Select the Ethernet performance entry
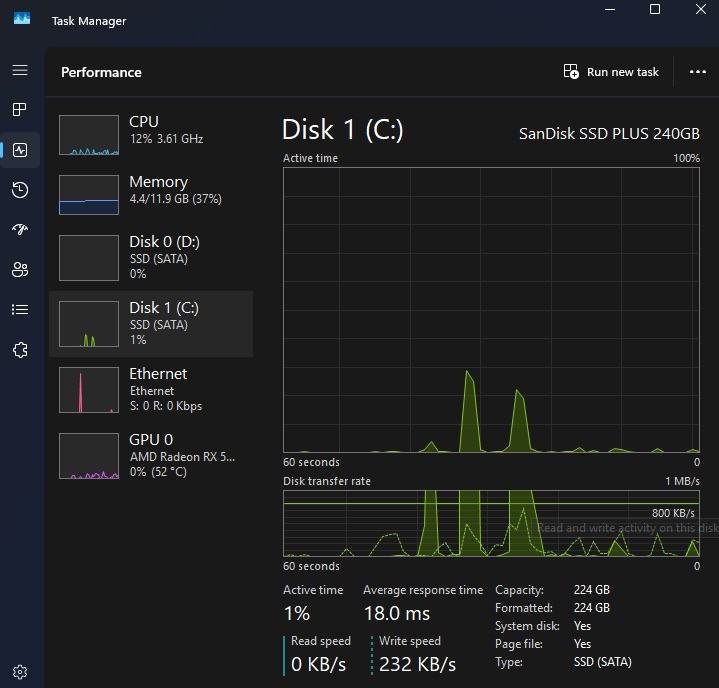Viewport: 719px width, 688px height. [x=151, y=390]
